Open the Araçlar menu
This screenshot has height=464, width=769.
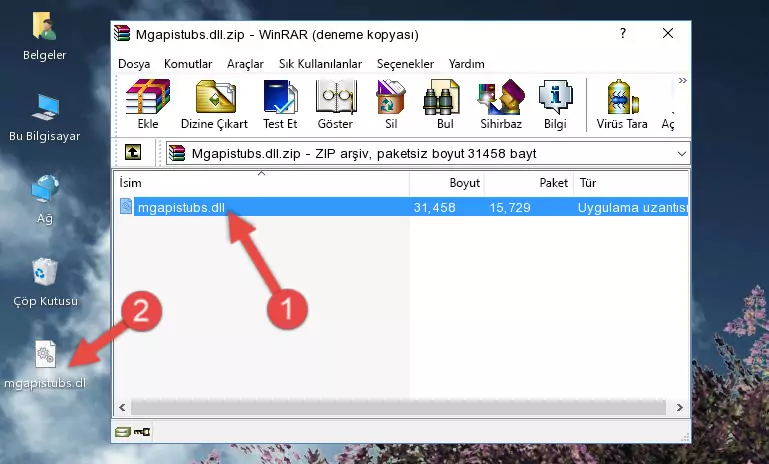[x=245, y=64]
